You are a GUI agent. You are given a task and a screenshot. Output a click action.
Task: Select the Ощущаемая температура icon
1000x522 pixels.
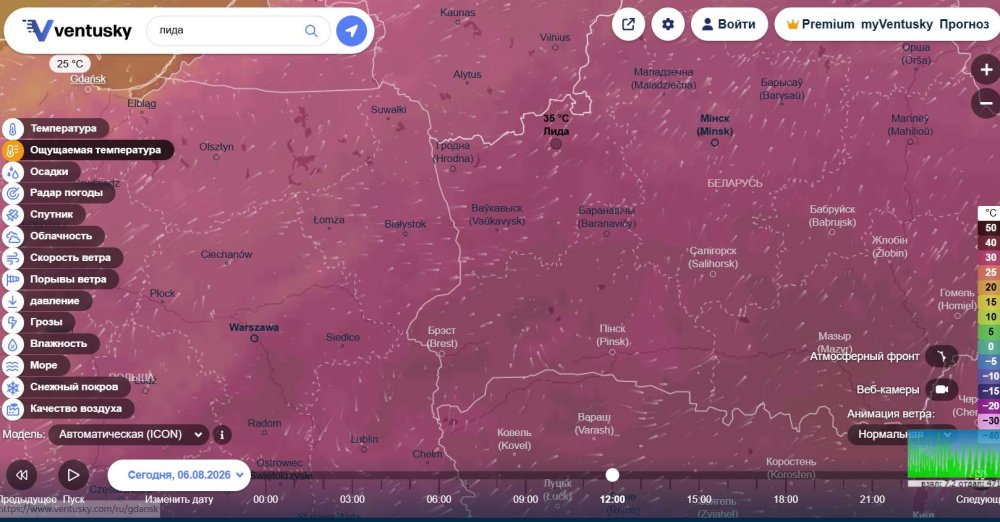point(13,151)
